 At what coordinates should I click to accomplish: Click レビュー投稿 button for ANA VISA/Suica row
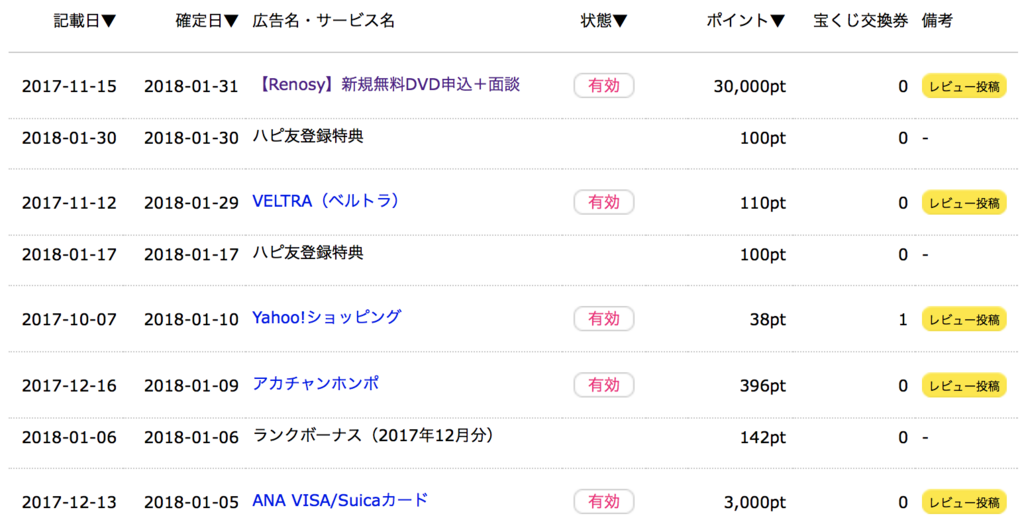[x=964, y=502]
